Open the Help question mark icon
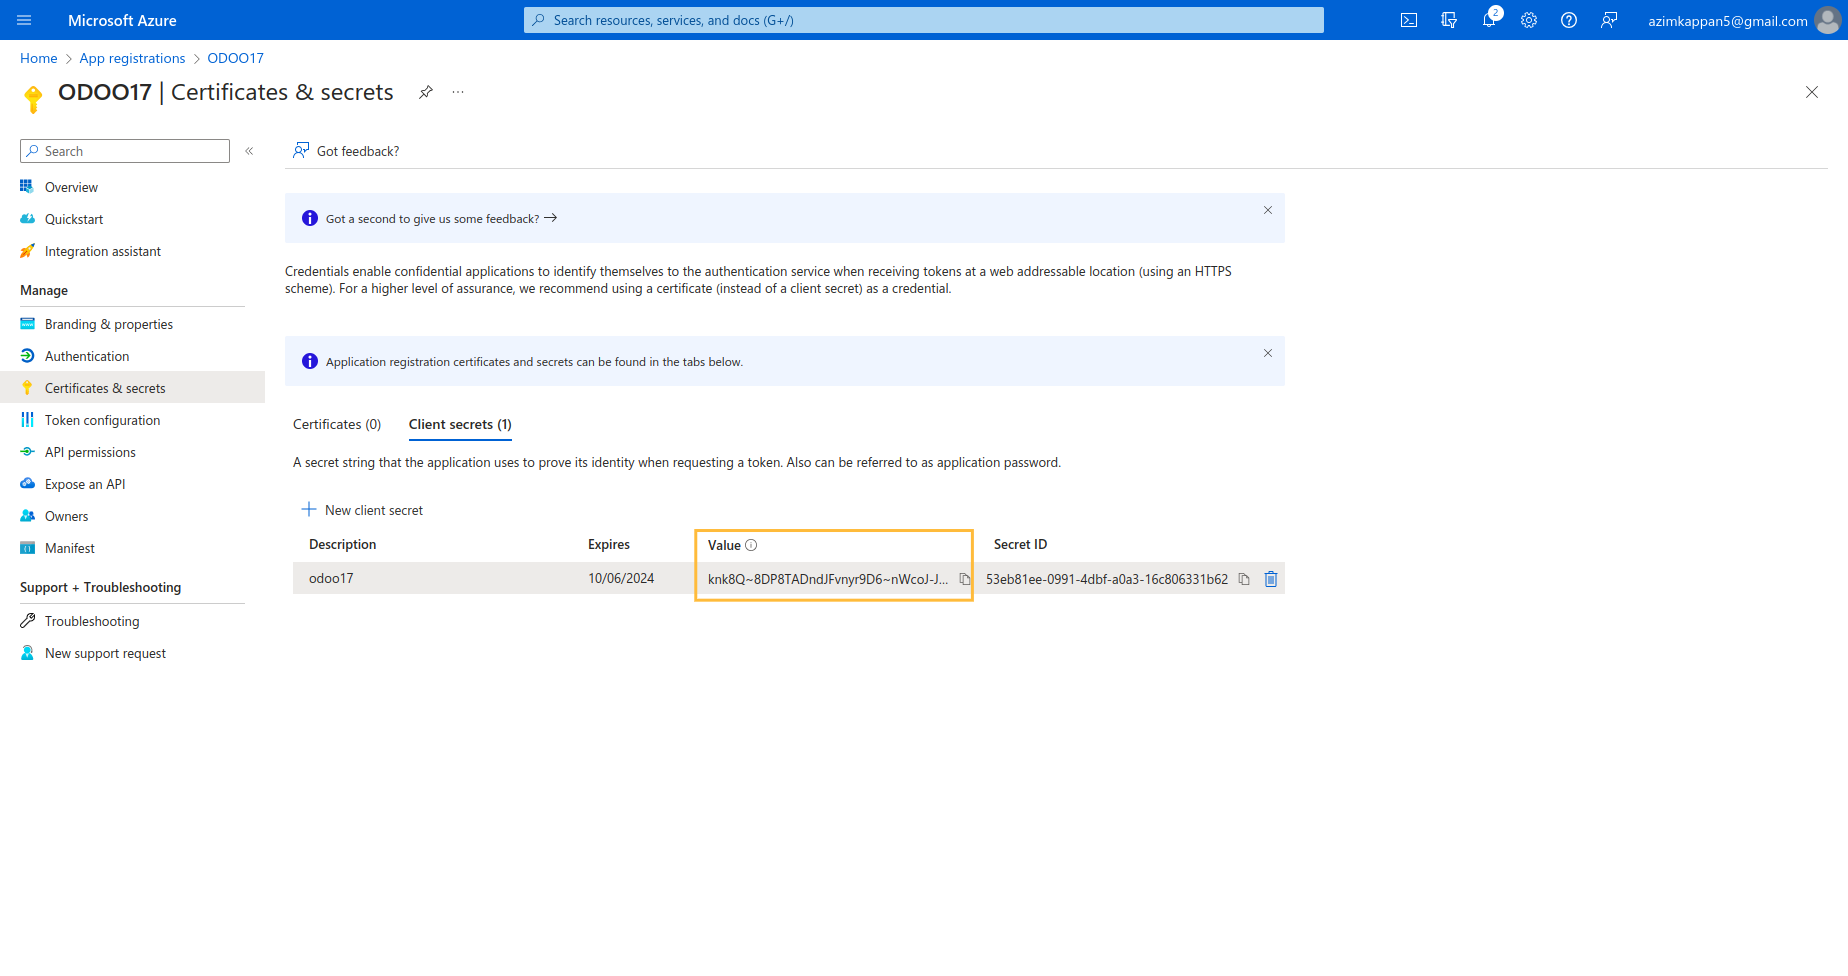 click(1569, 20)
